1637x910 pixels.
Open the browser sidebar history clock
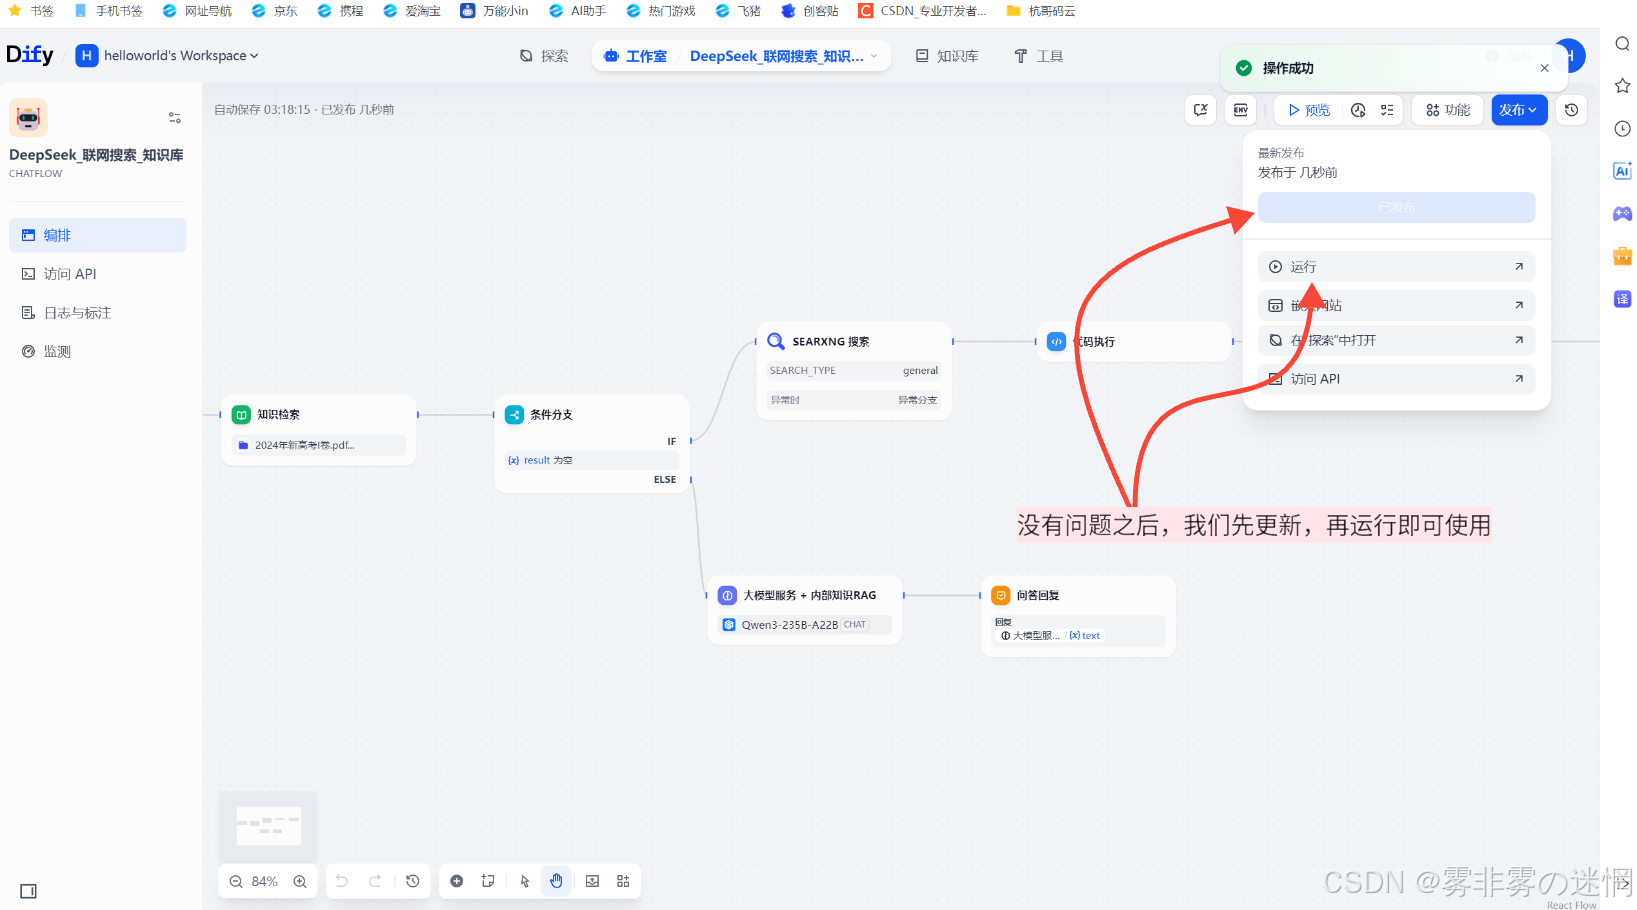coord(1622,128)
